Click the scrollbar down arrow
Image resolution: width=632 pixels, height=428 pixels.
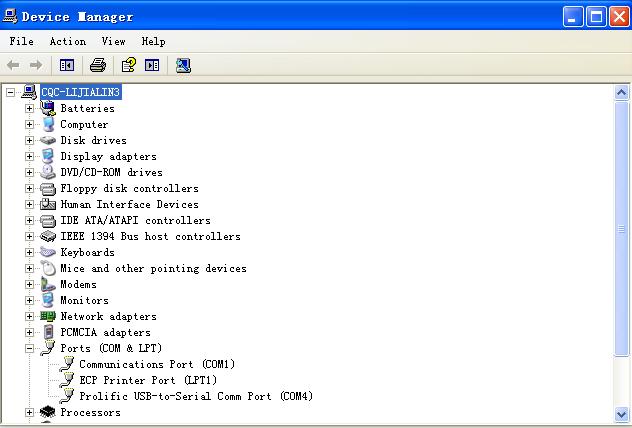[623, 412]
